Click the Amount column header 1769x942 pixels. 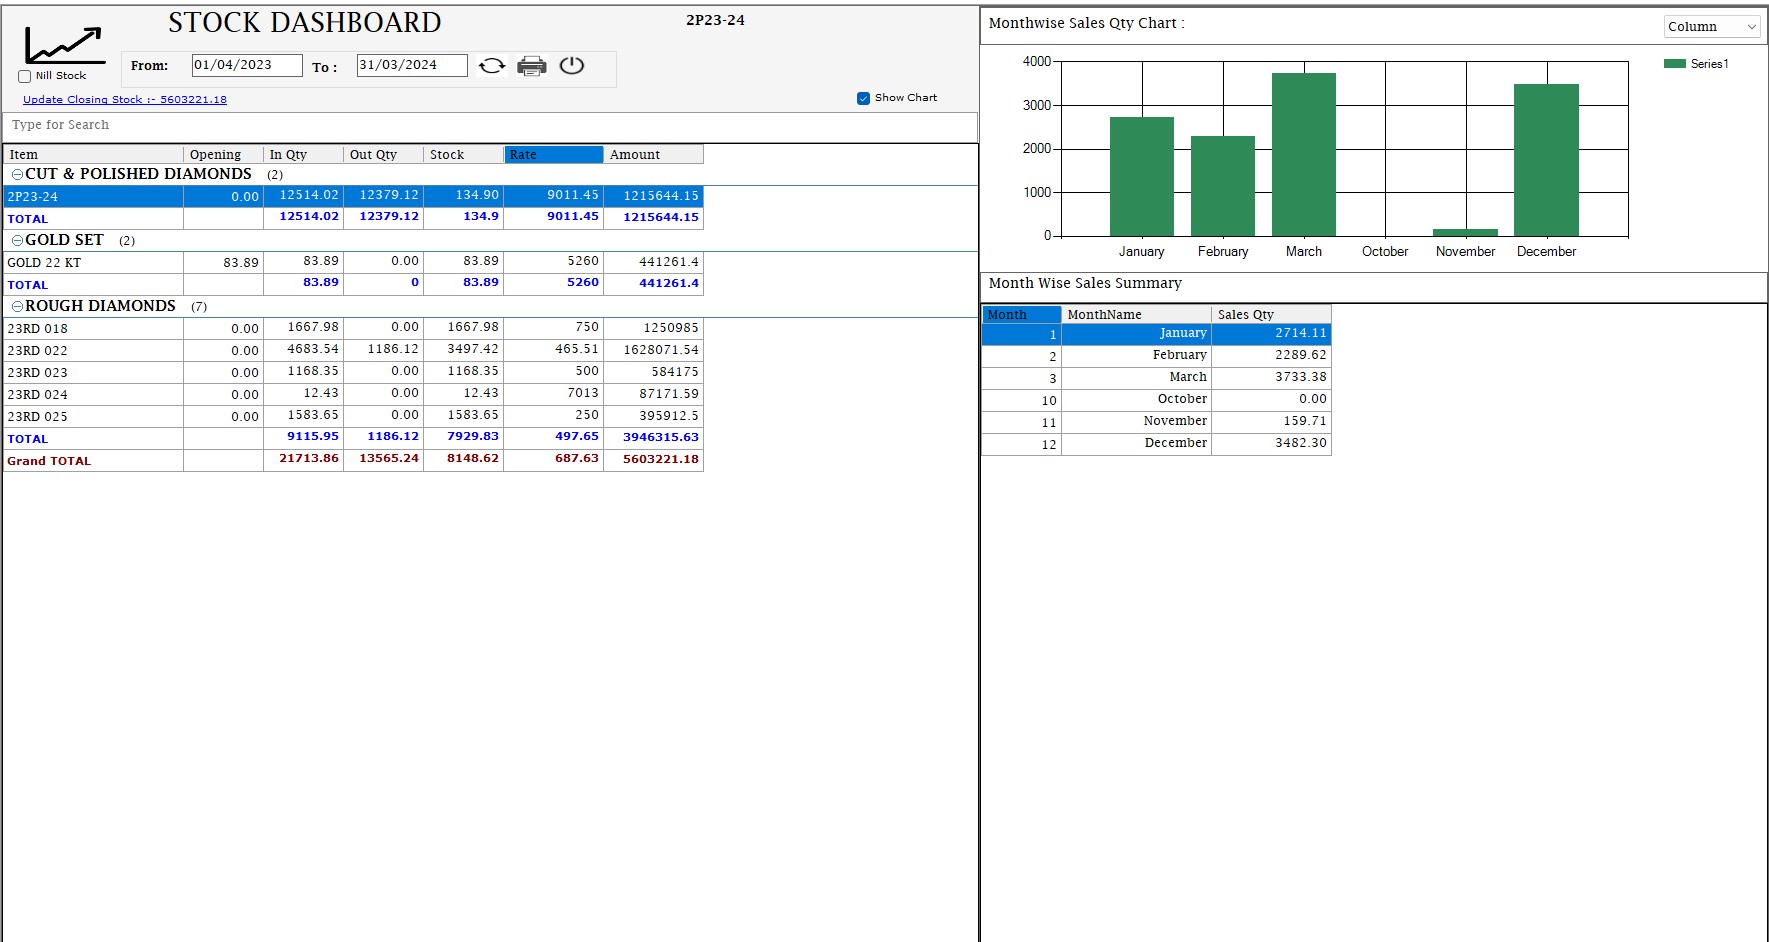click(653, 155)
